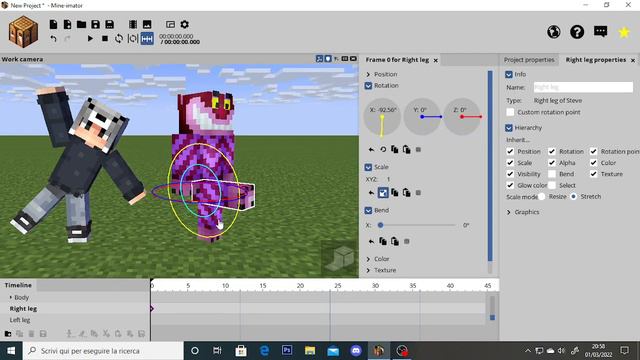The image size is (640, 360).
Task: Create a new project from the toolbar
Action: click(x=53, y=24)
